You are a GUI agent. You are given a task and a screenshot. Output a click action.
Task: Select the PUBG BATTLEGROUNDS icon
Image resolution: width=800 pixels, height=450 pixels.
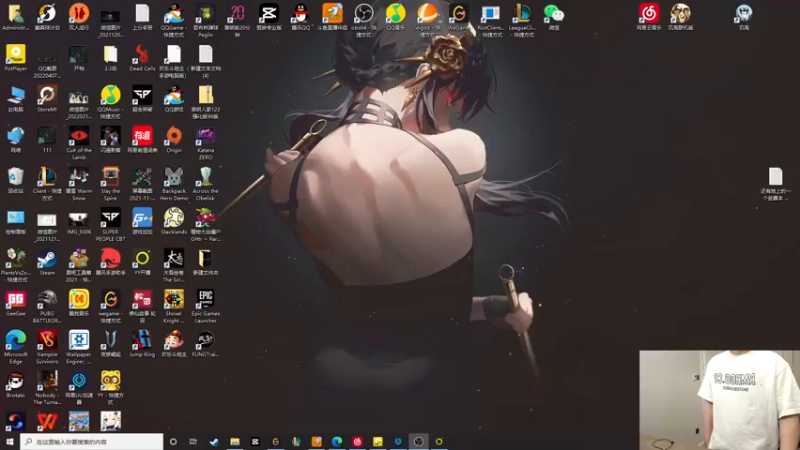tap(47, 299)
